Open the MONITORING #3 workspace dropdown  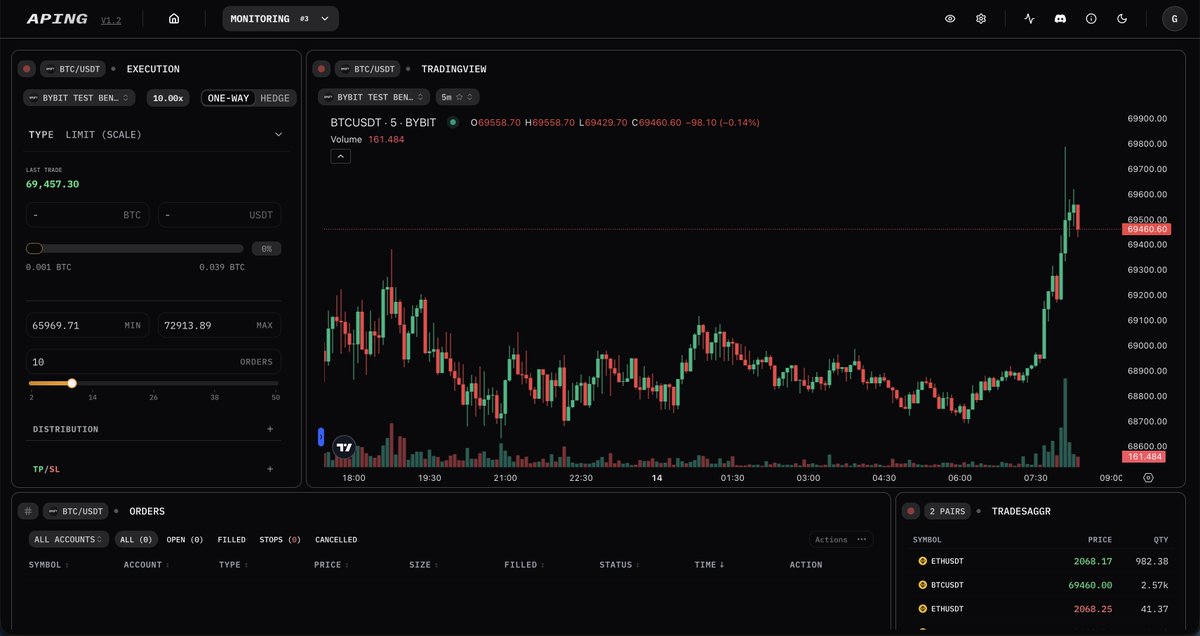coord(280,18)
